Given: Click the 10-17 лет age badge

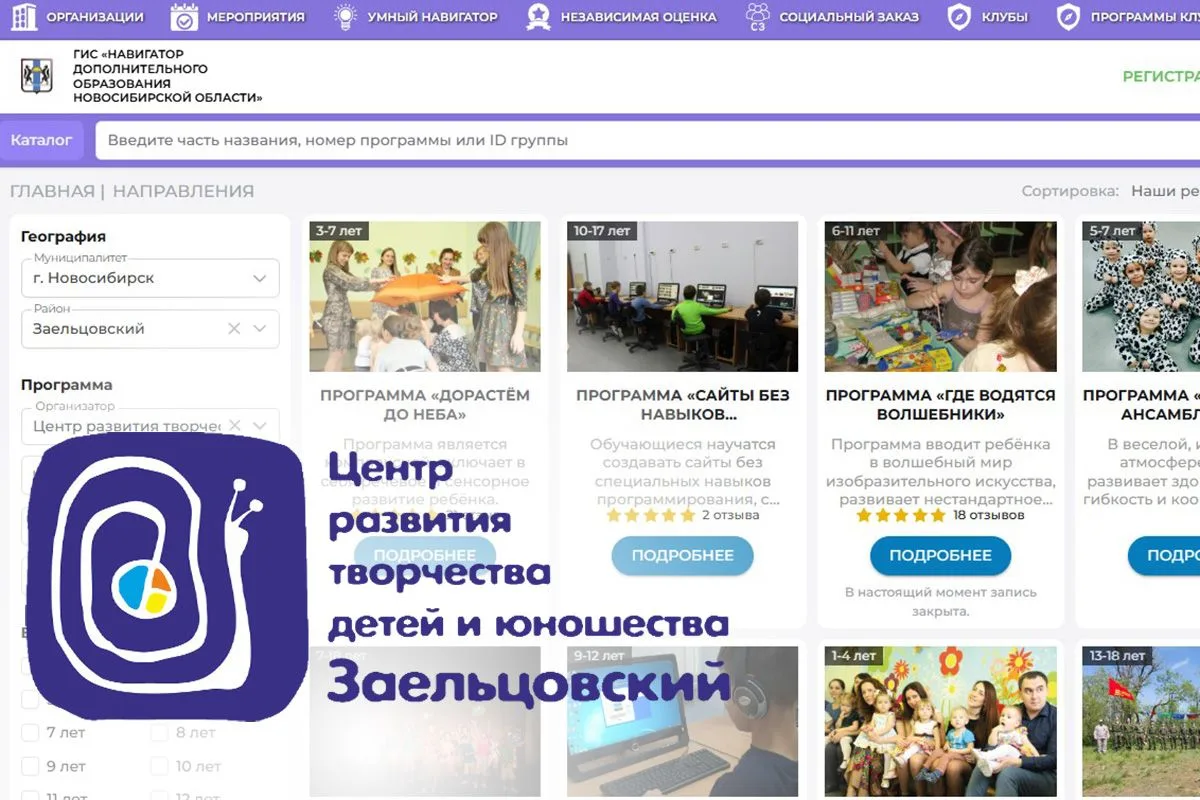Looking at the screenshot, I should coord(602,231).
